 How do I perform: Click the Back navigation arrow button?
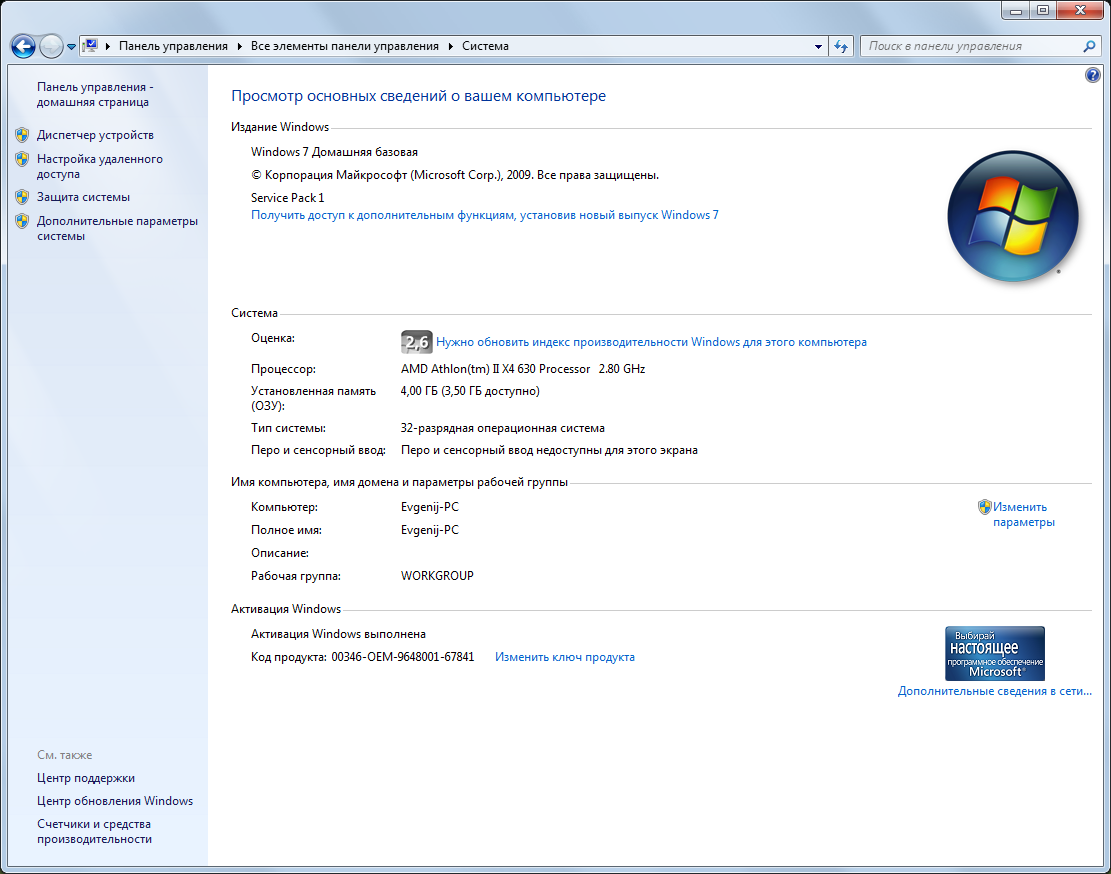23,46
